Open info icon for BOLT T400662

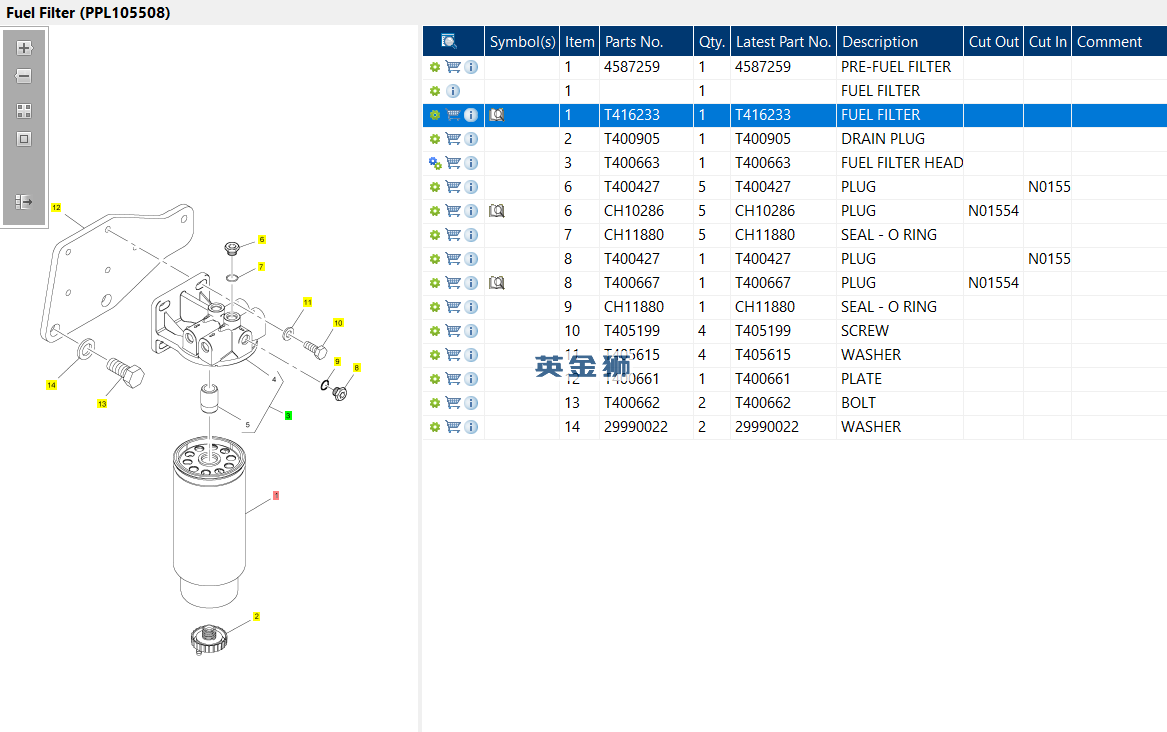[x=471, y=403]
